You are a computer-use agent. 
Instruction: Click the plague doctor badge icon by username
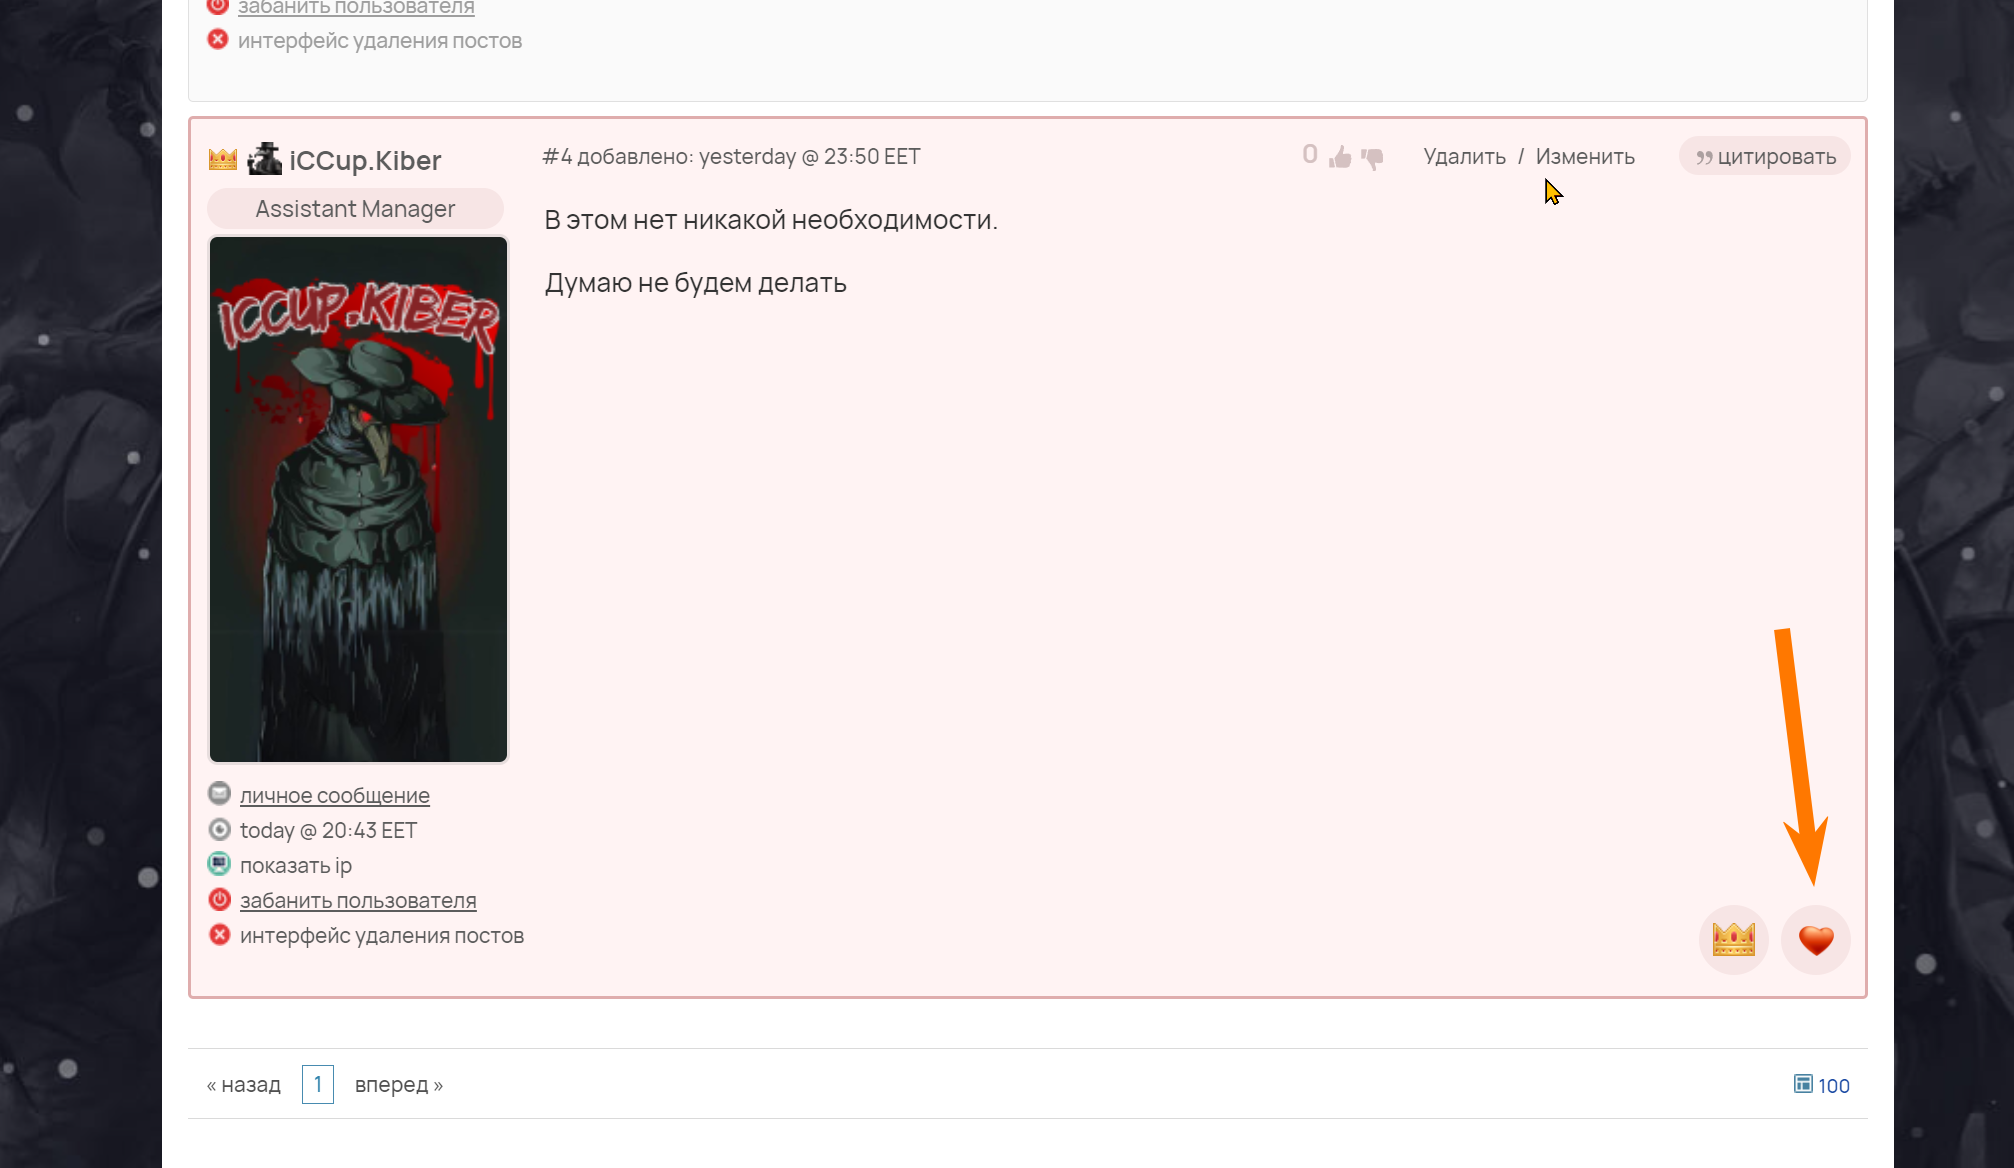click(265, 159)
